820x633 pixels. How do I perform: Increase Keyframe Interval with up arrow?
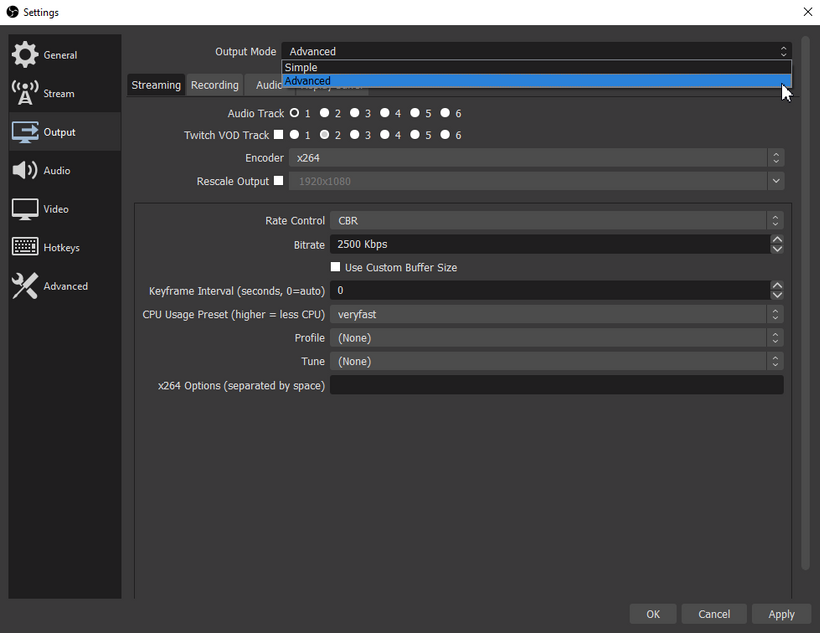coord(777,286)
